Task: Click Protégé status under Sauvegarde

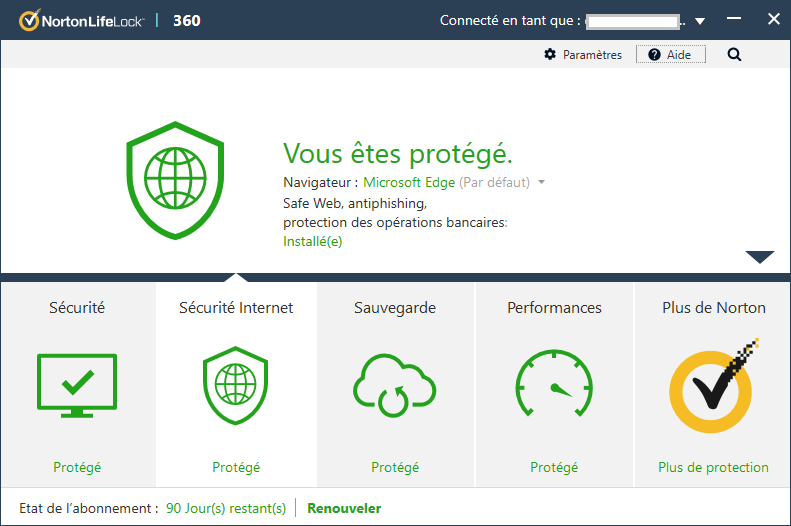Action: click(395, 467)
